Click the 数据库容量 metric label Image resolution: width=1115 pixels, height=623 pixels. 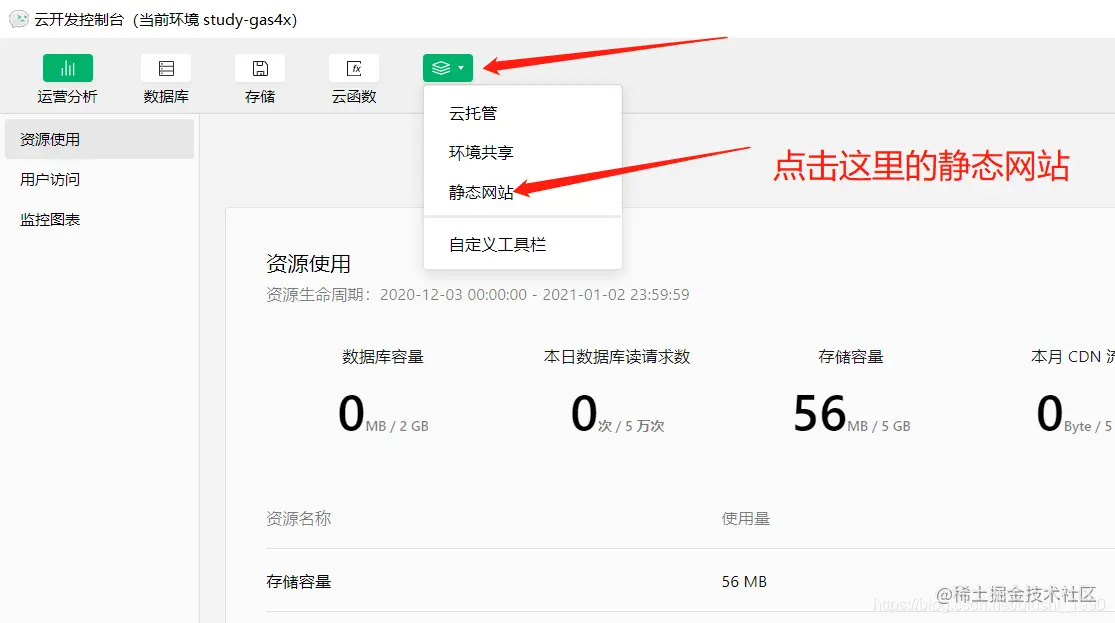click(383, 357)
